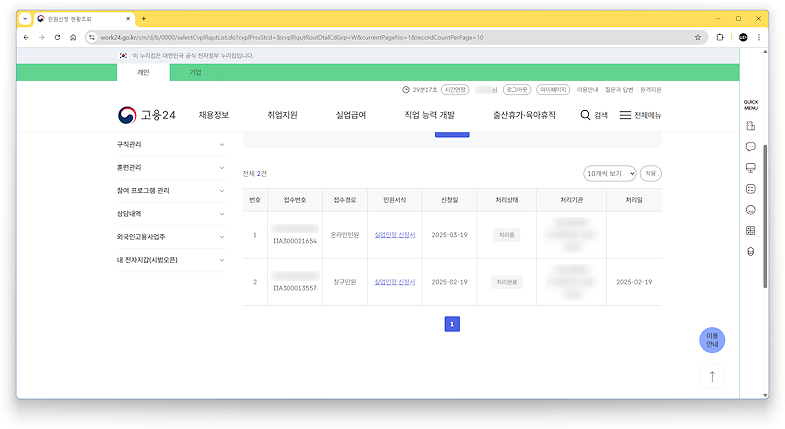Click the 온라인민원 cell
This screenshot has width=785, height=429.
345,235
